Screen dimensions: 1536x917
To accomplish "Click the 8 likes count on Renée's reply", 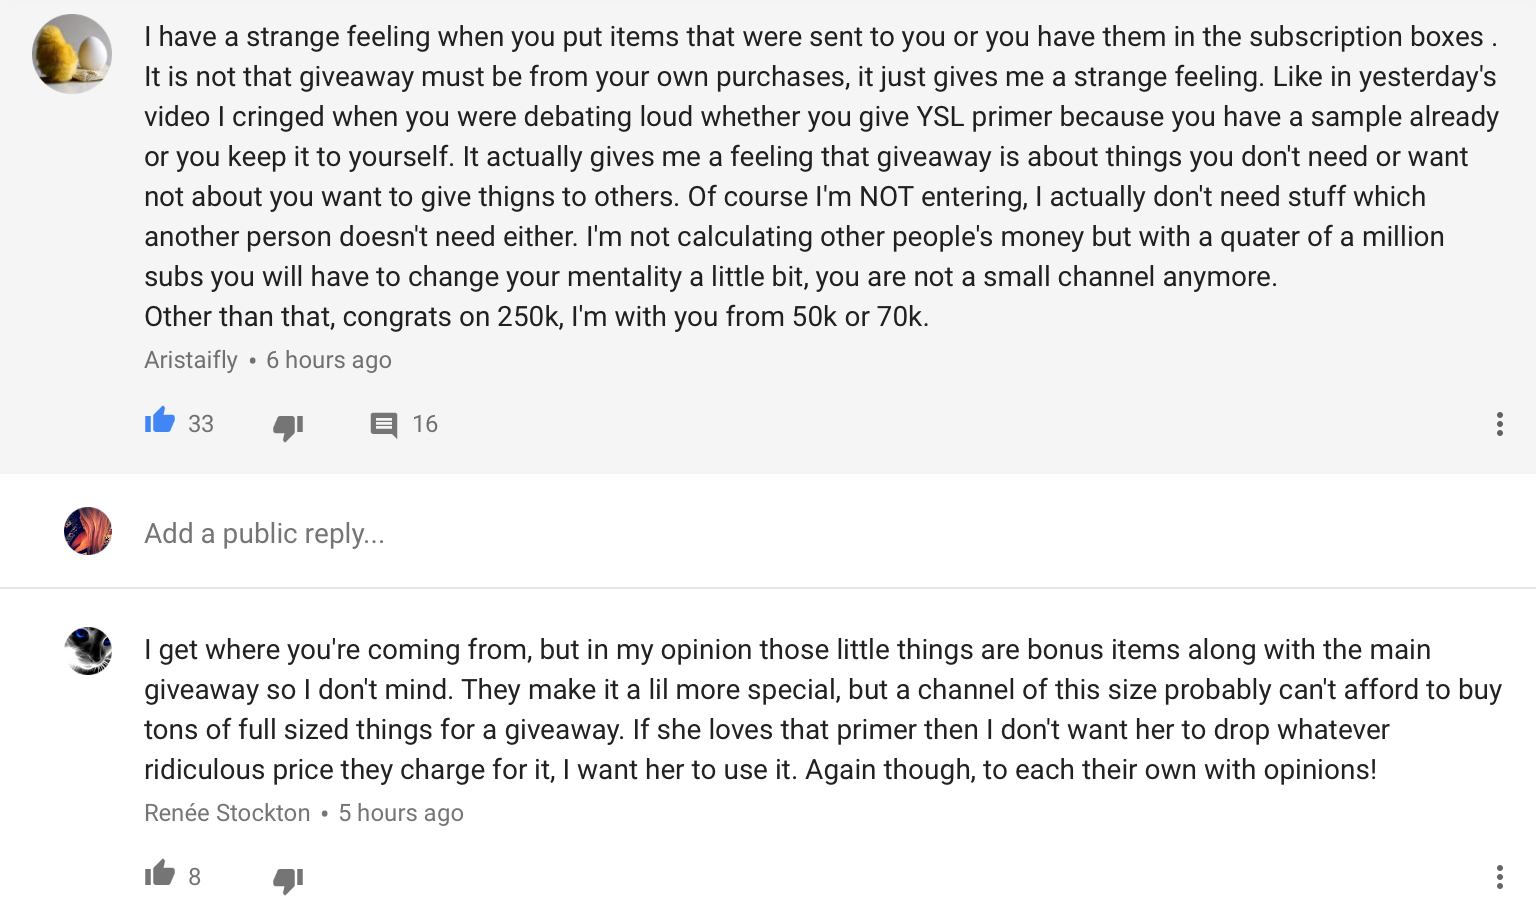I will (194, 877).
